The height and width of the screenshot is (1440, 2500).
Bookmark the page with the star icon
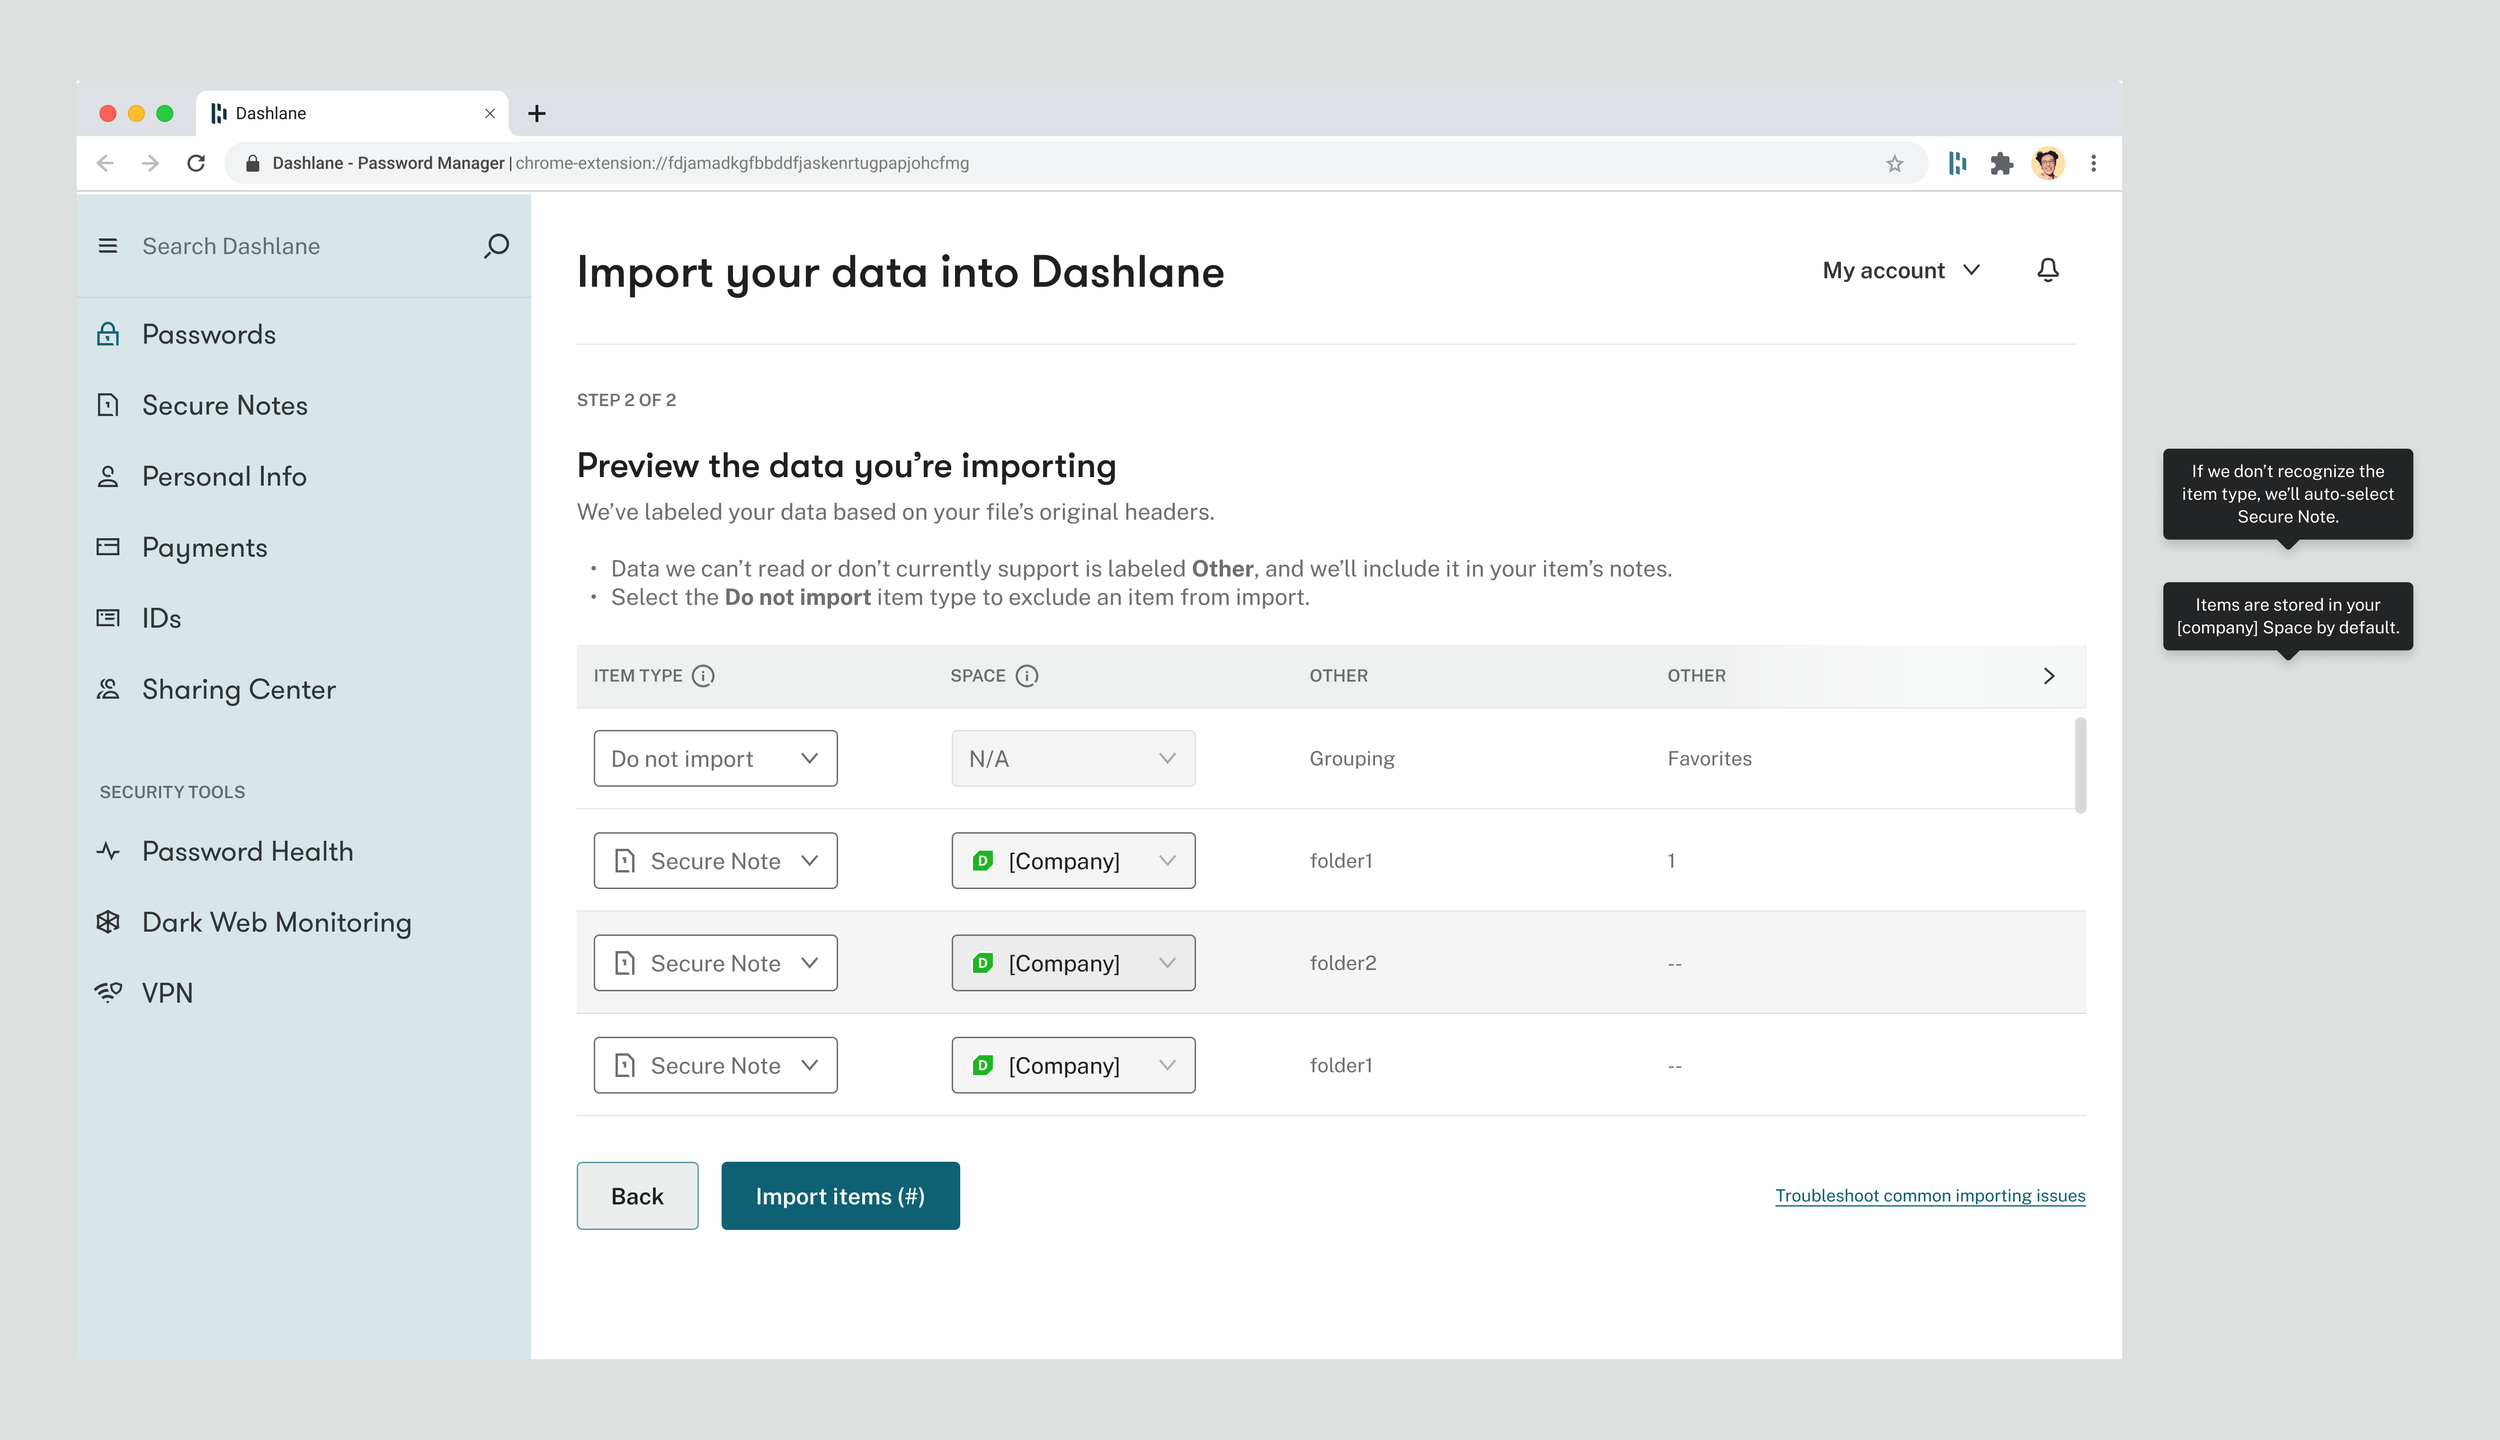pos(1894,164)
